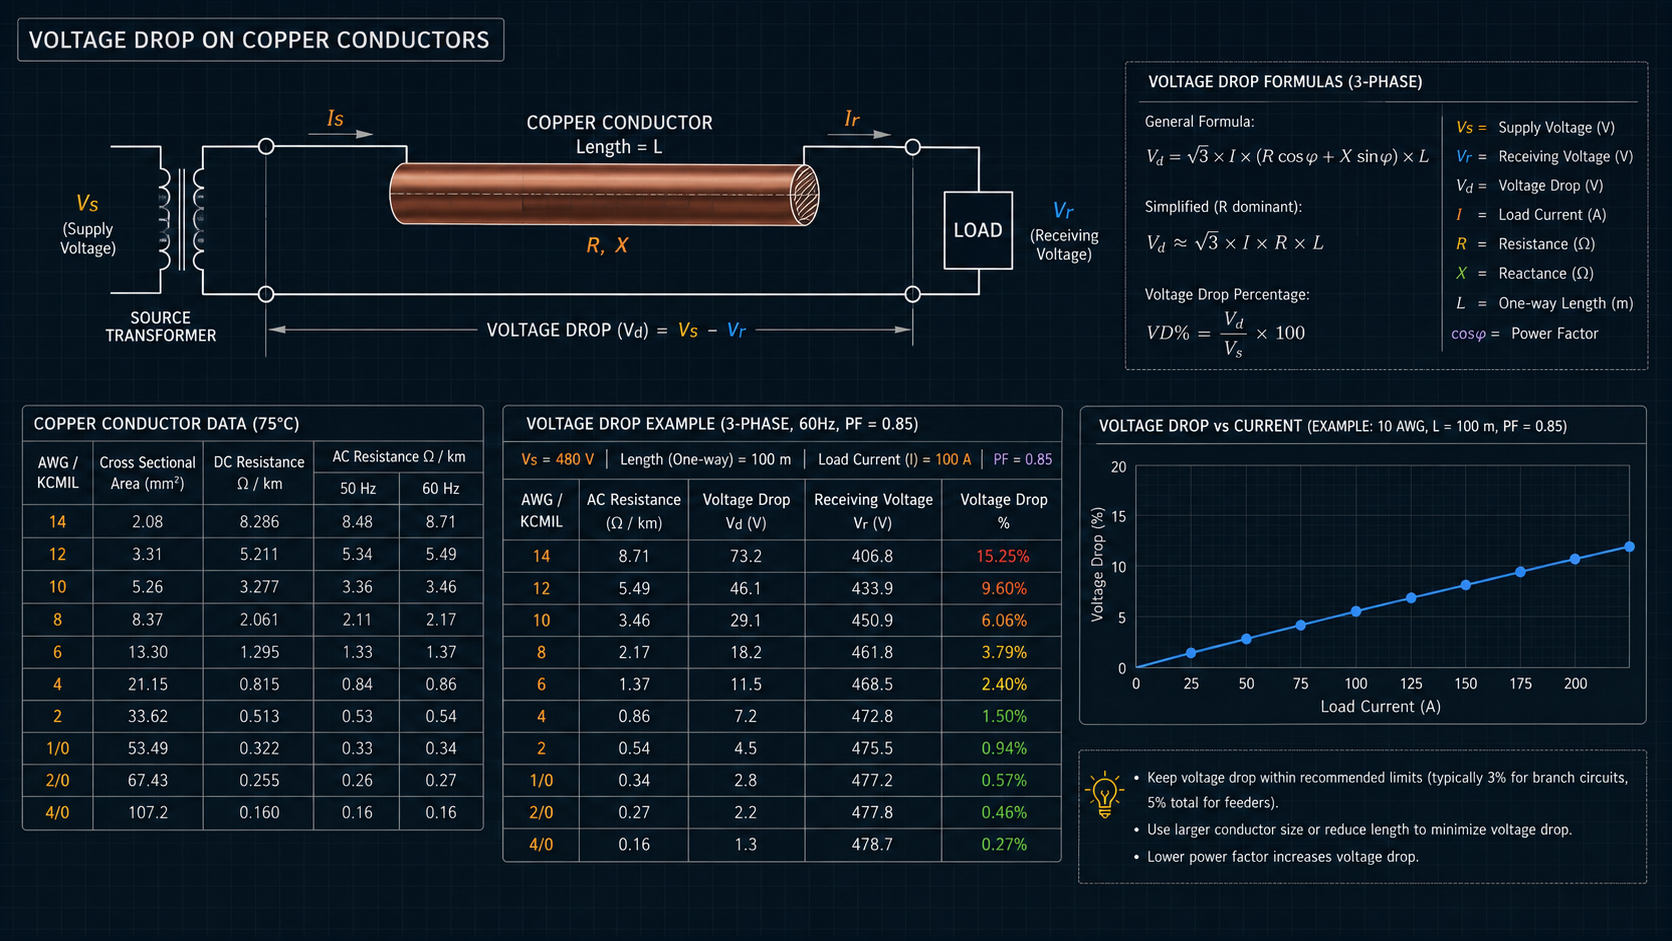Viewport: 1672px width, 941px height.
Task: Click 'VOLTAGE DROP FORMULAS (3-PHASE)' heading
Action: pos(1285,82)
